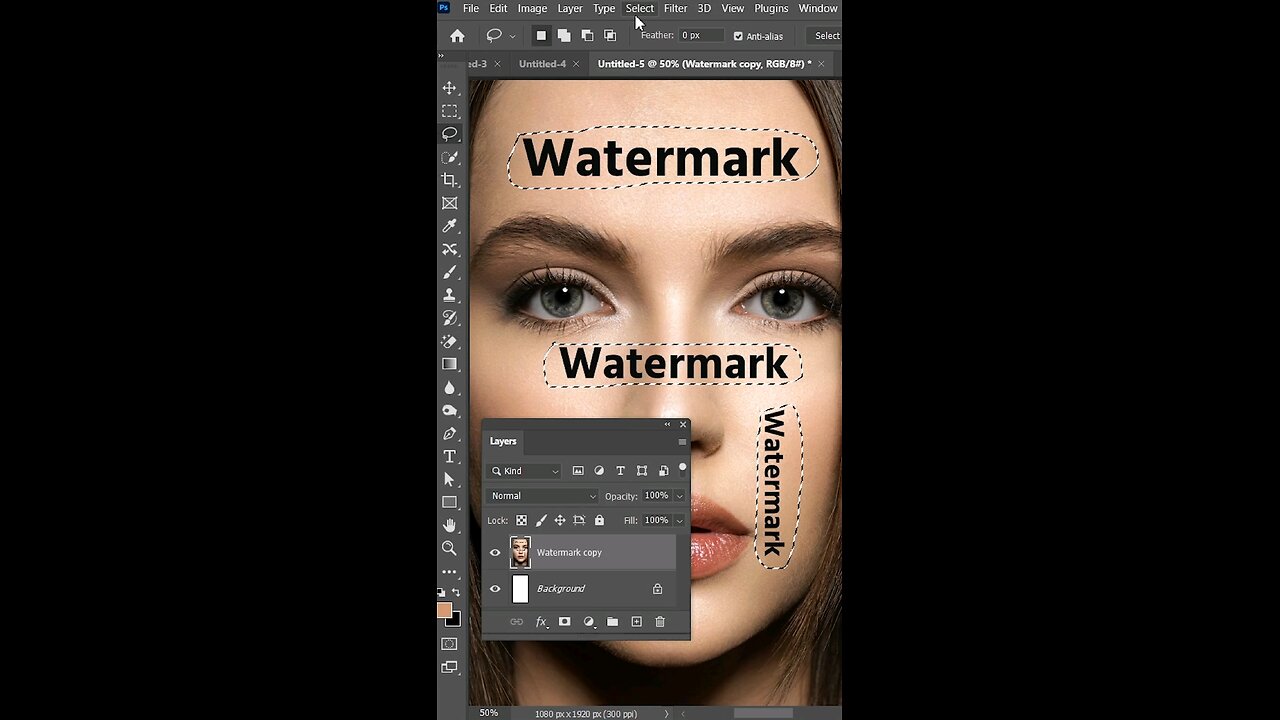Screen dimensions: 1280x720
Task: Select the History Brush tool
Action: [x=450, y=318]
